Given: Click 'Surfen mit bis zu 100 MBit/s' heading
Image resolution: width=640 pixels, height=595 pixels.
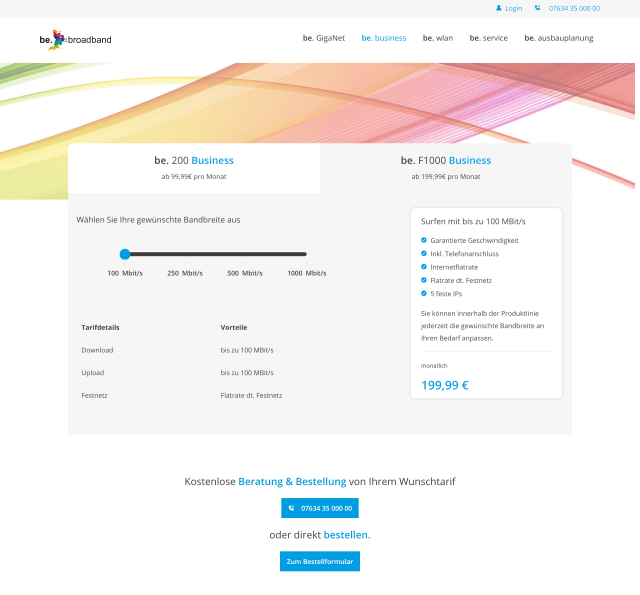Looking at the screenshot, I should (x=473, y=221).
